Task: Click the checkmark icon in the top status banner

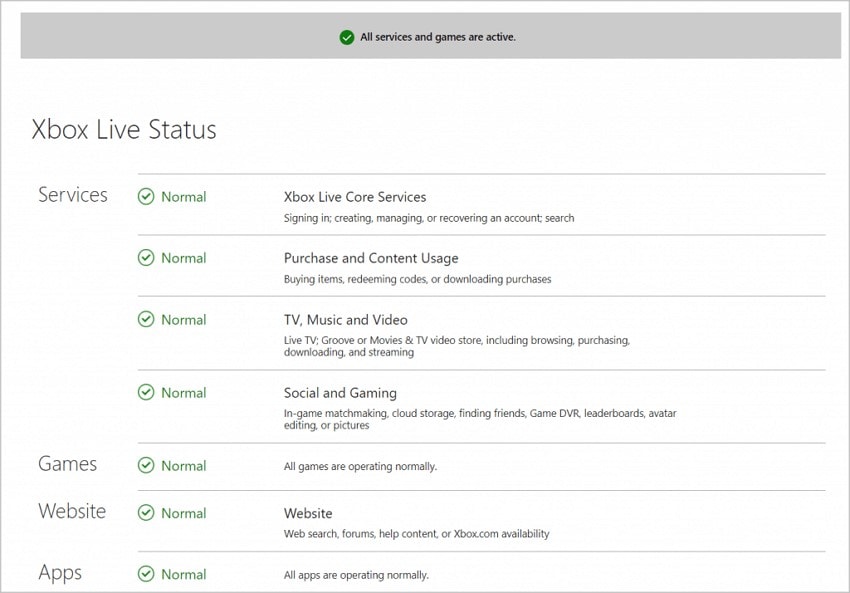Action: pyautogui.click(x=347, y=36)
